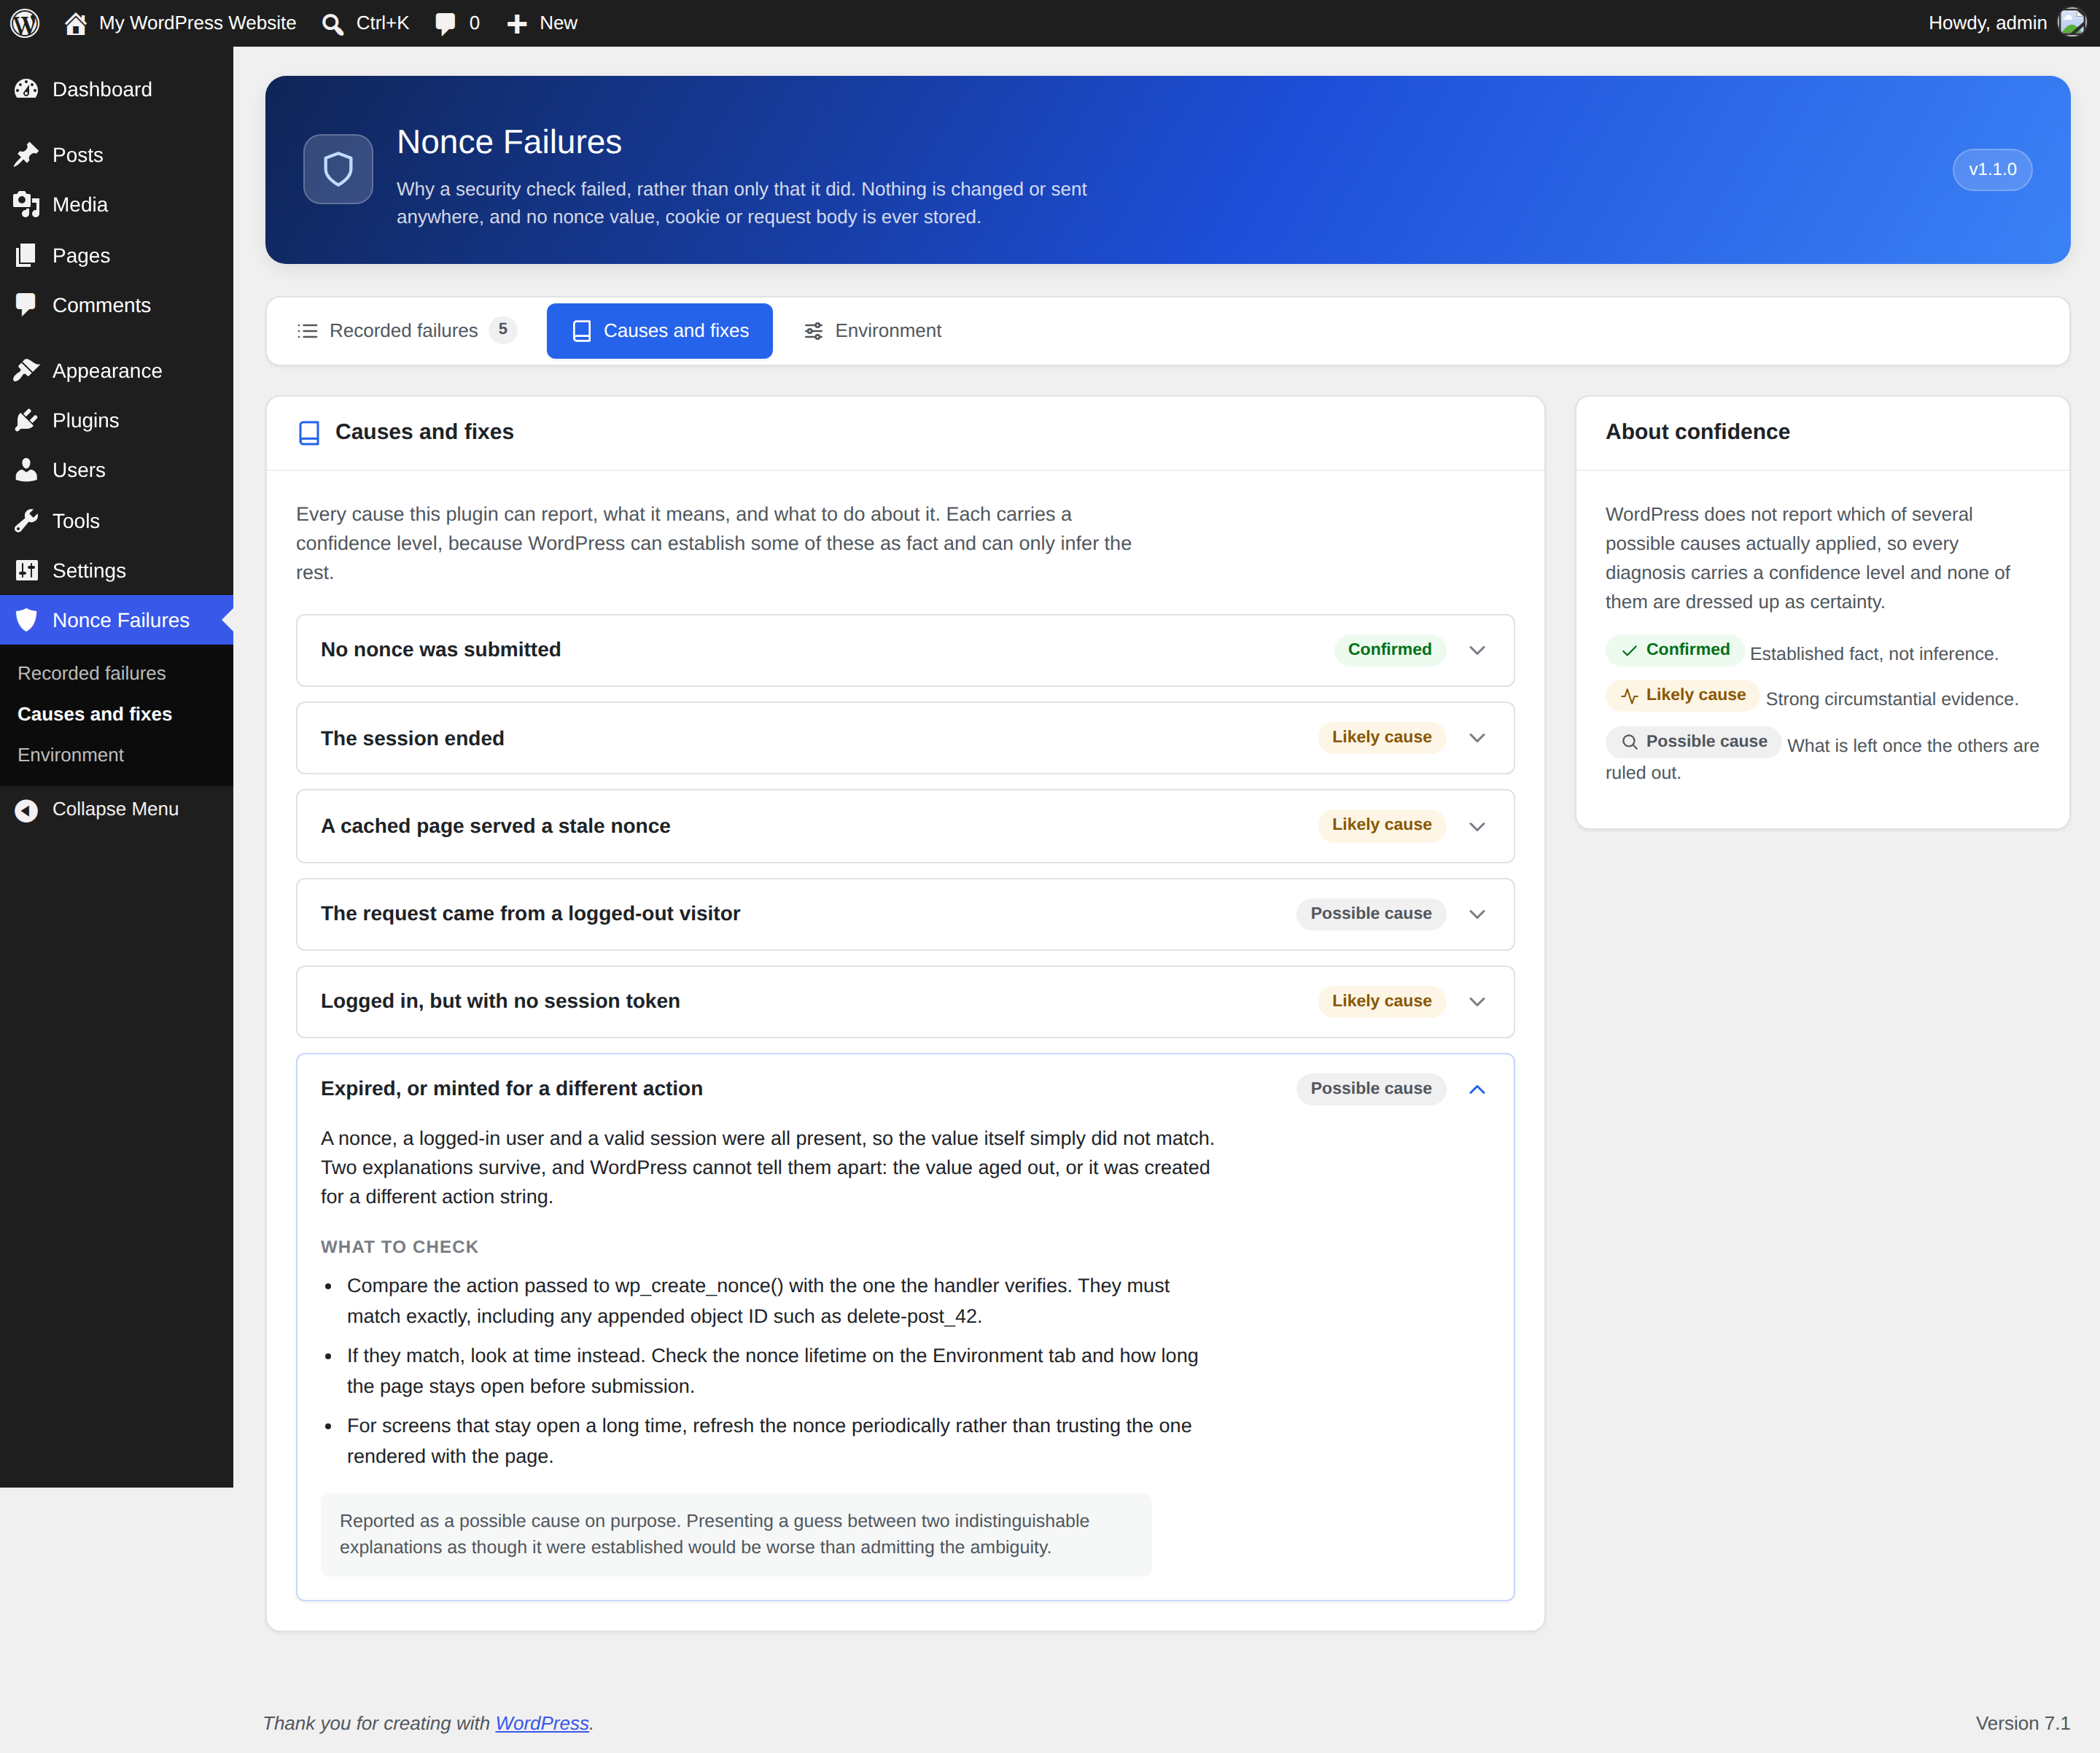The width and height of the screenshot is (2100, 1753).
Task: Click the WHAT TO CHECK subheading
Action: click(x=400, y=1247)
